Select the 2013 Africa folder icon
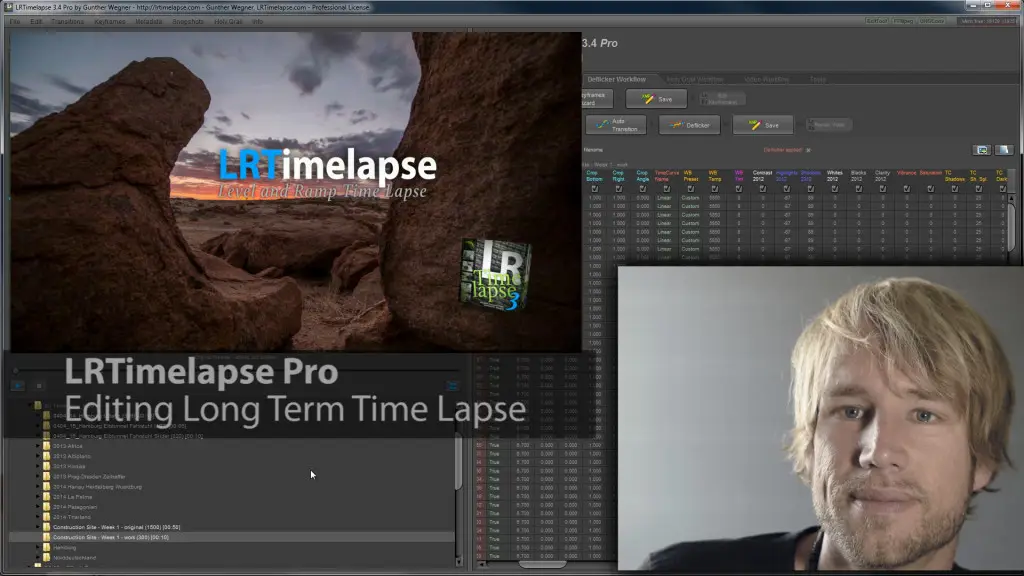The width and height of the screenshot is (1024, 576). (x=46, y=446)
